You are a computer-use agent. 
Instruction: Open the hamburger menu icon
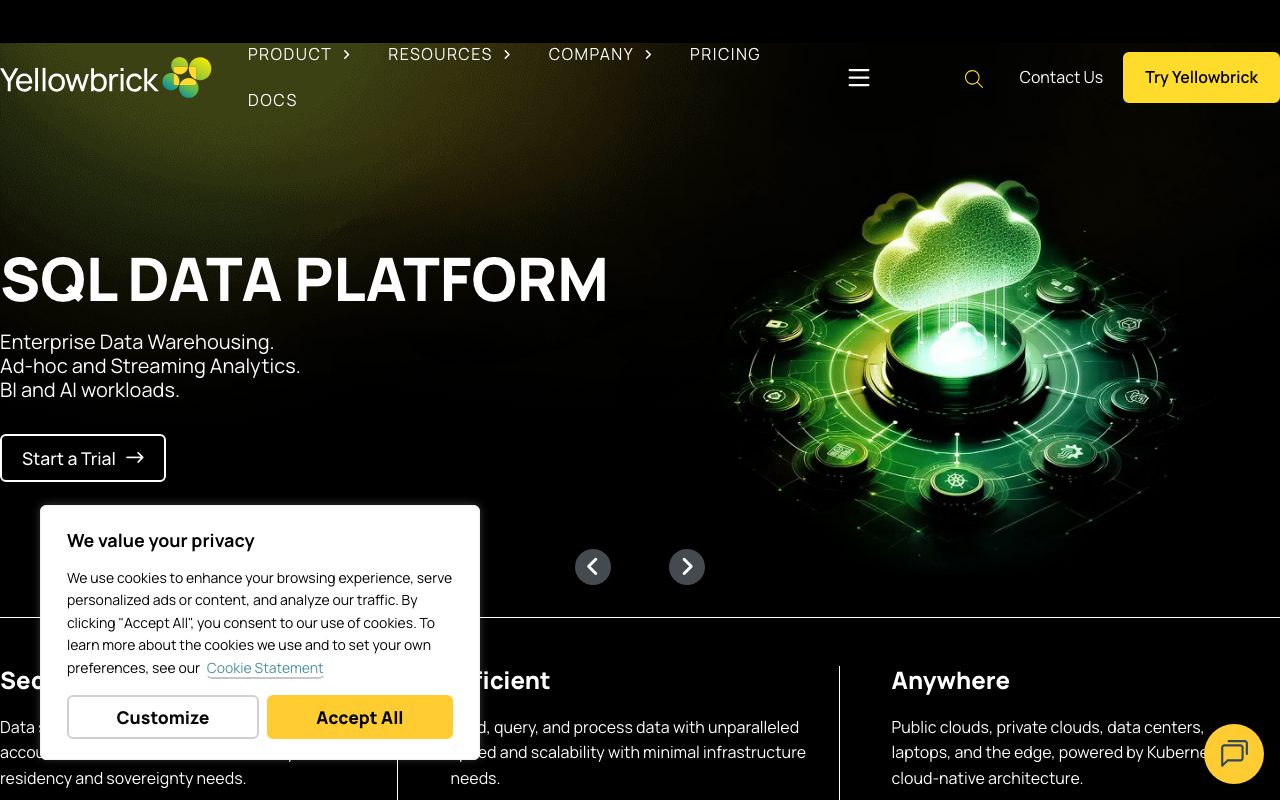pos(859,78)
